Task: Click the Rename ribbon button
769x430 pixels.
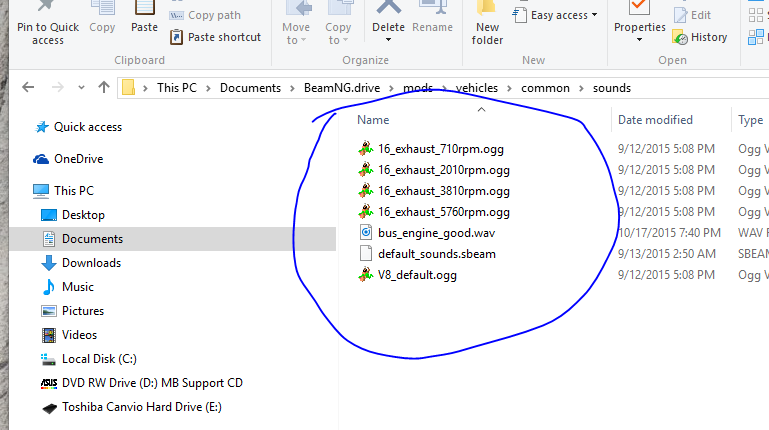Action: point(432,19)
